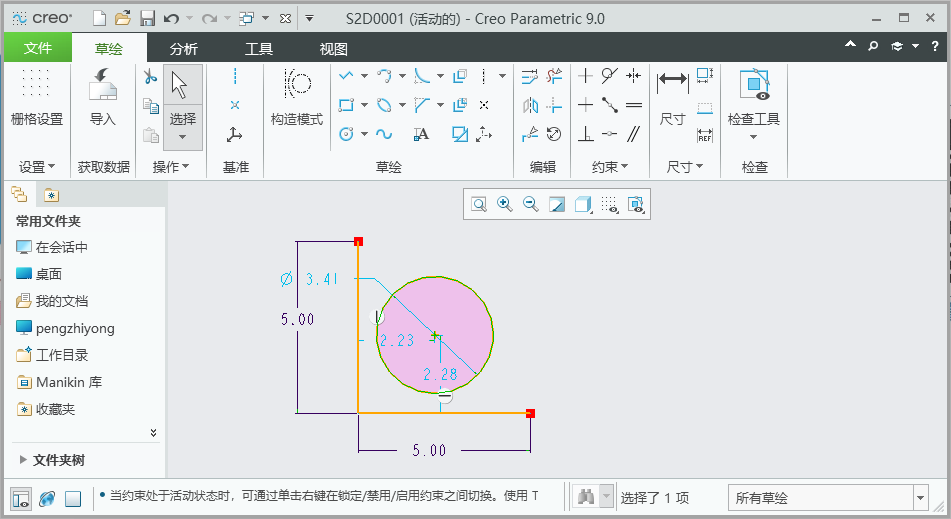This screenshot has width=951, height=519.
Task: Select the Arc sketch tool
Action: point(383,76)
